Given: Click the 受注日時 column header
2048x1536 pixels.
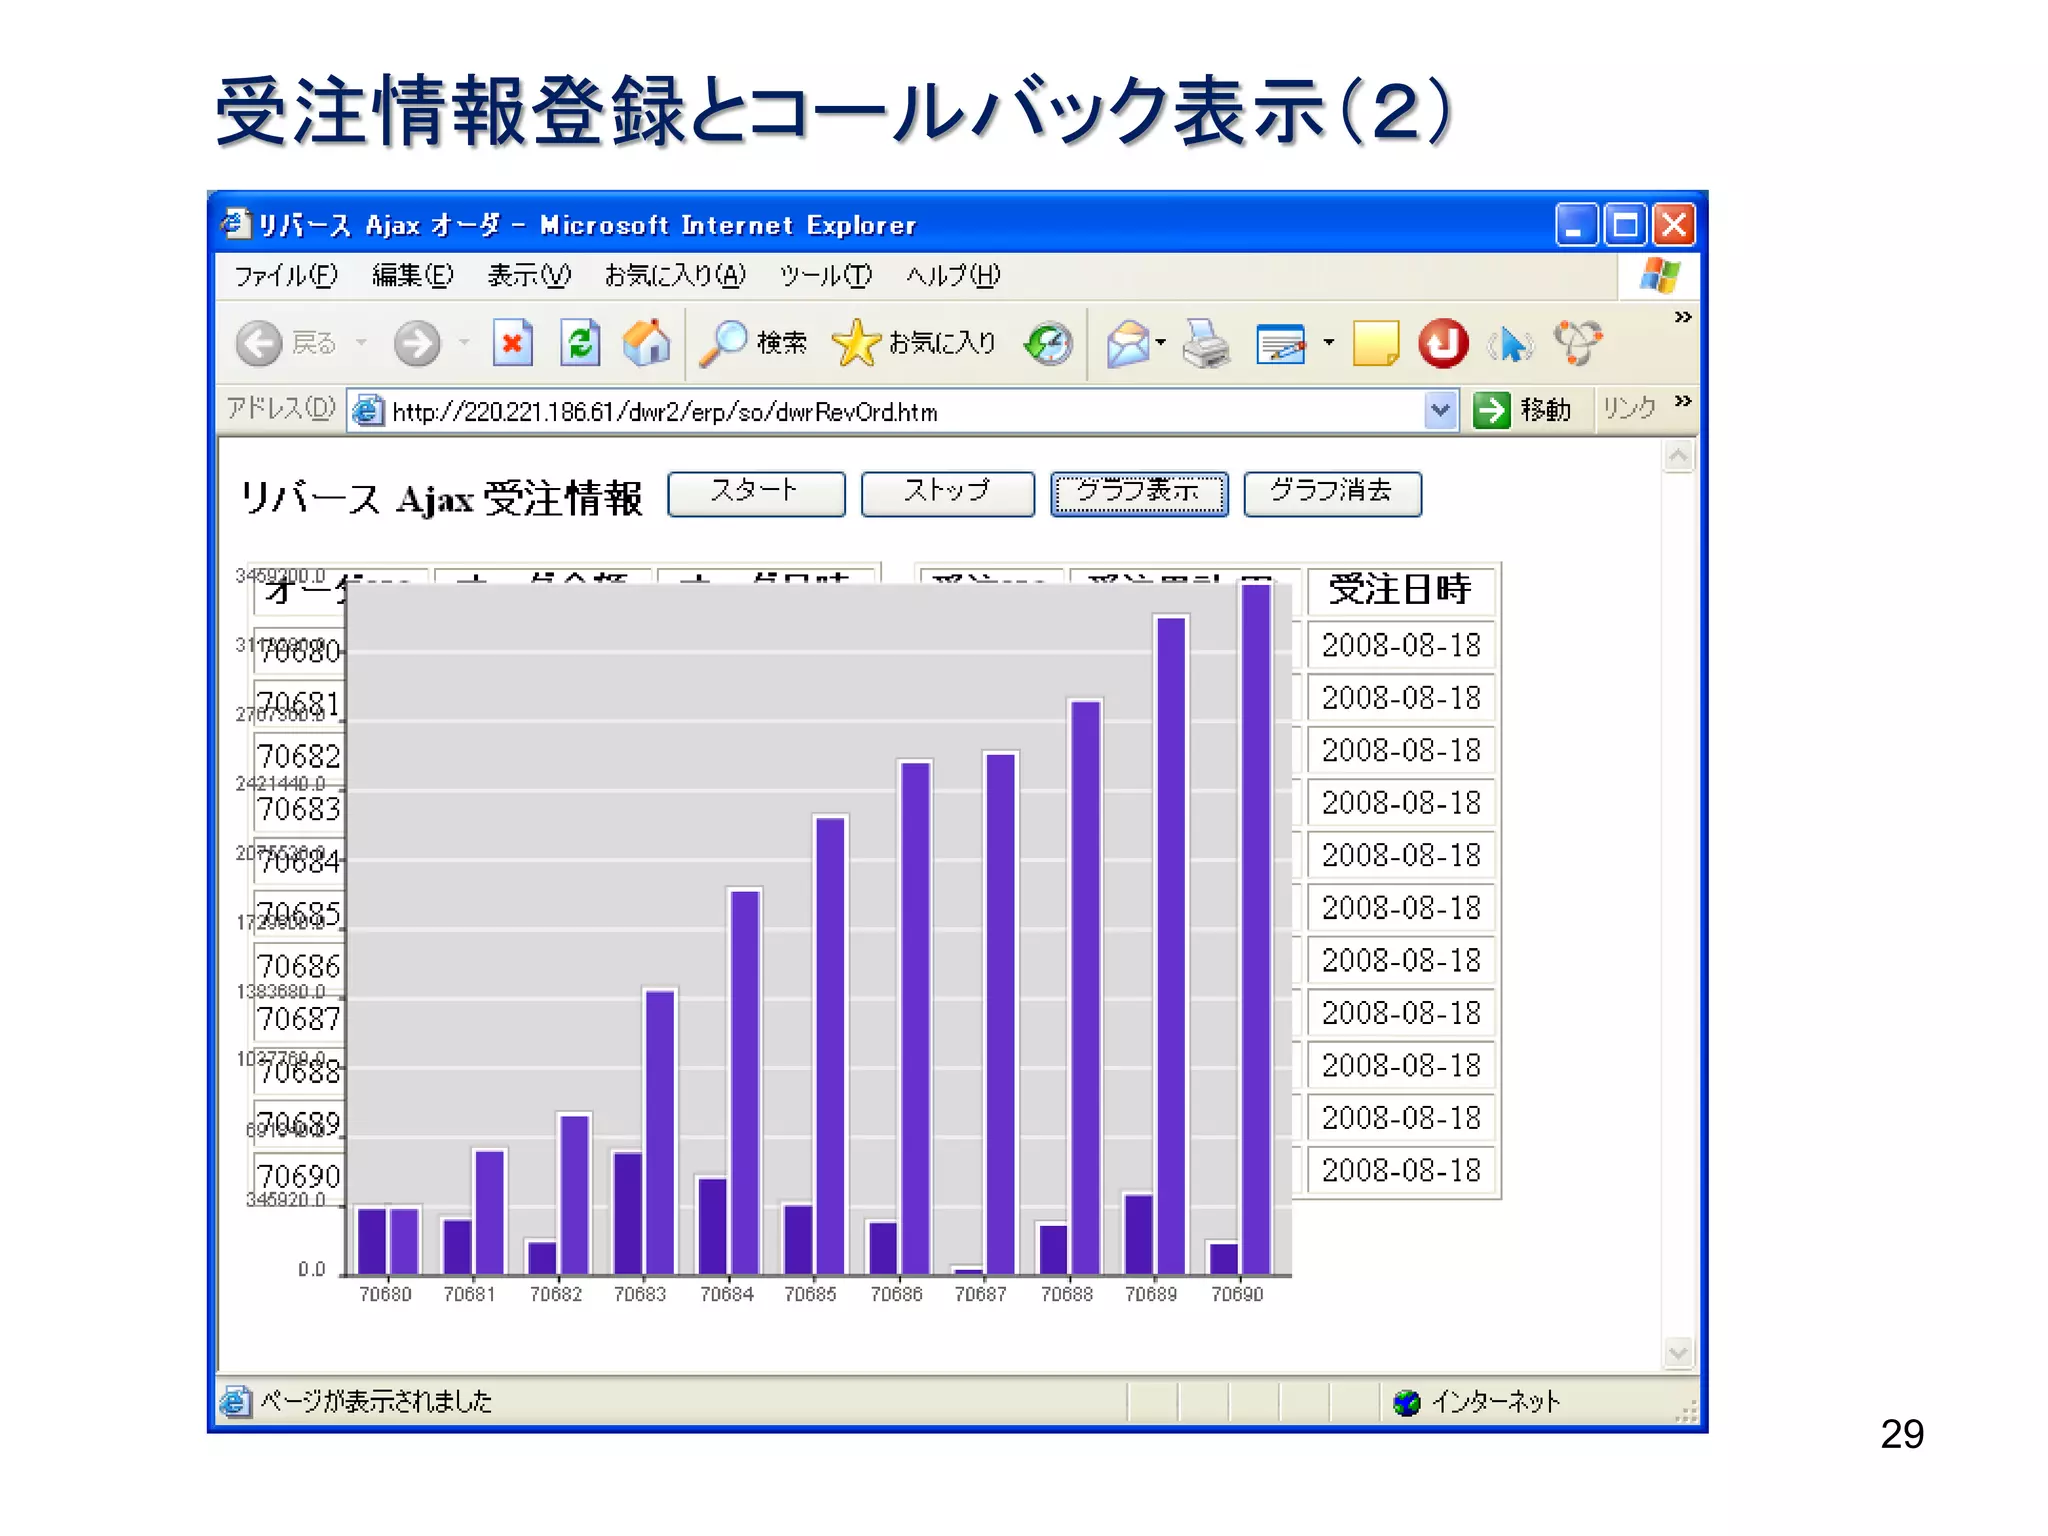Looking at the screenshot, I should point(1401,590).
